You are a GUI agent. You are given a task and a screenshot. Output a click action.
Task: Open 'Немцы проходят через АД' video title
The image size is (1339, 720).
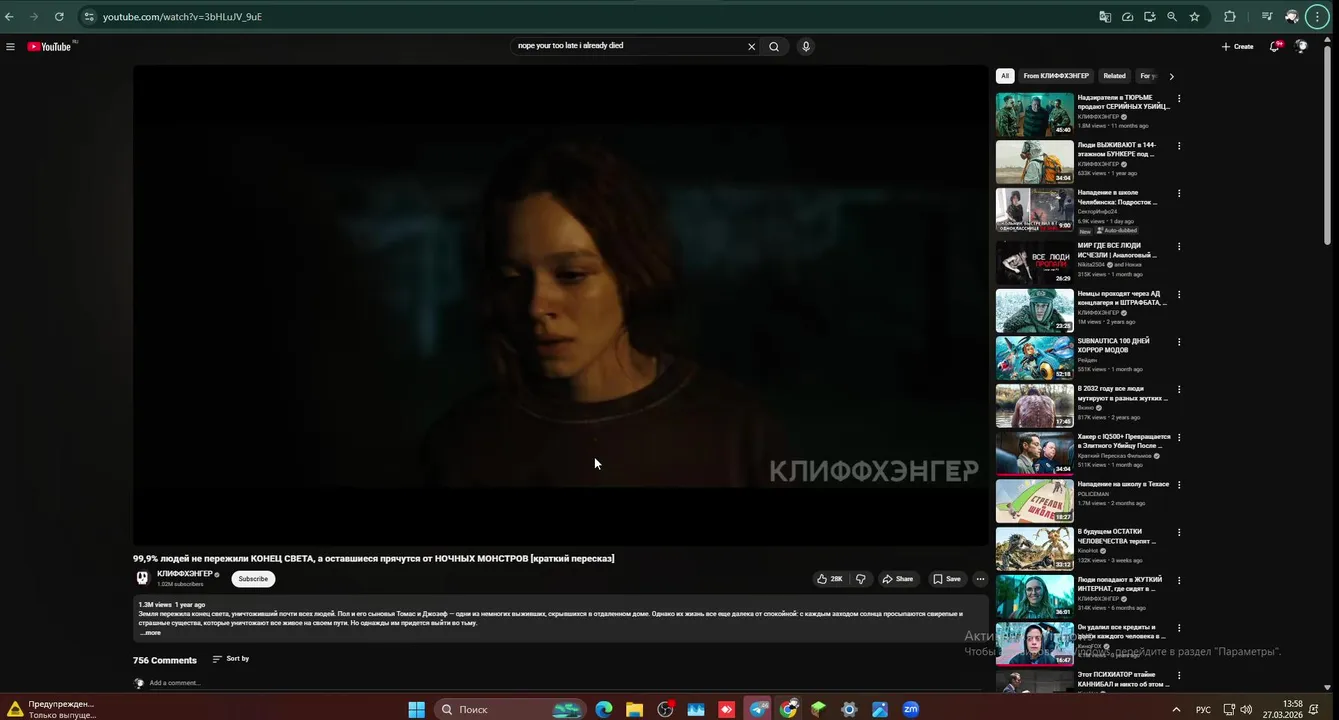(1122, 298)
